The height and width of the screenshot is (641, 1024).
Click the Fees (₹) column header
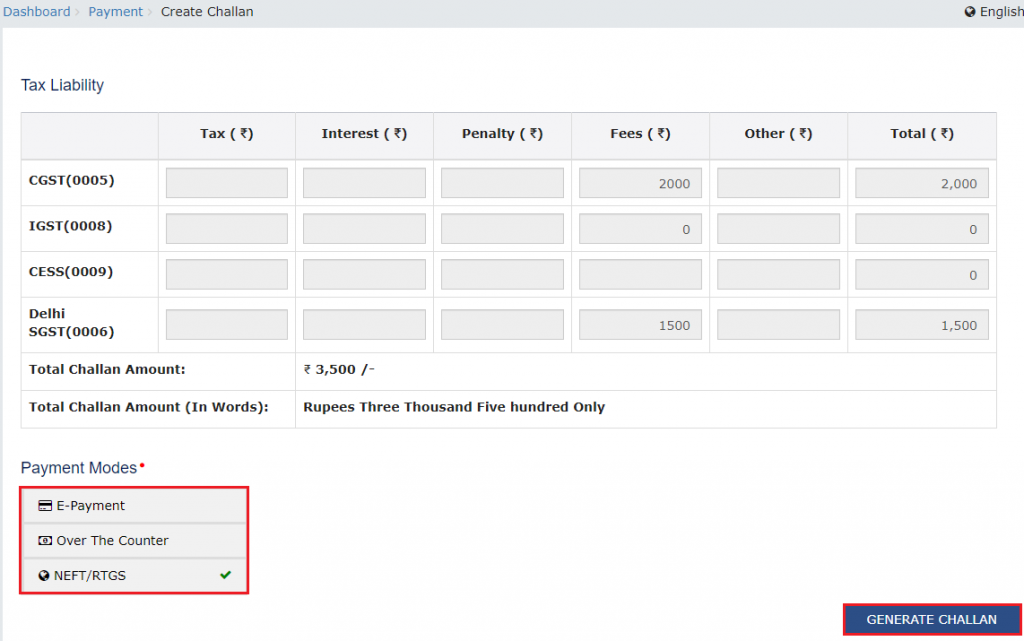(x=640, y=134)
